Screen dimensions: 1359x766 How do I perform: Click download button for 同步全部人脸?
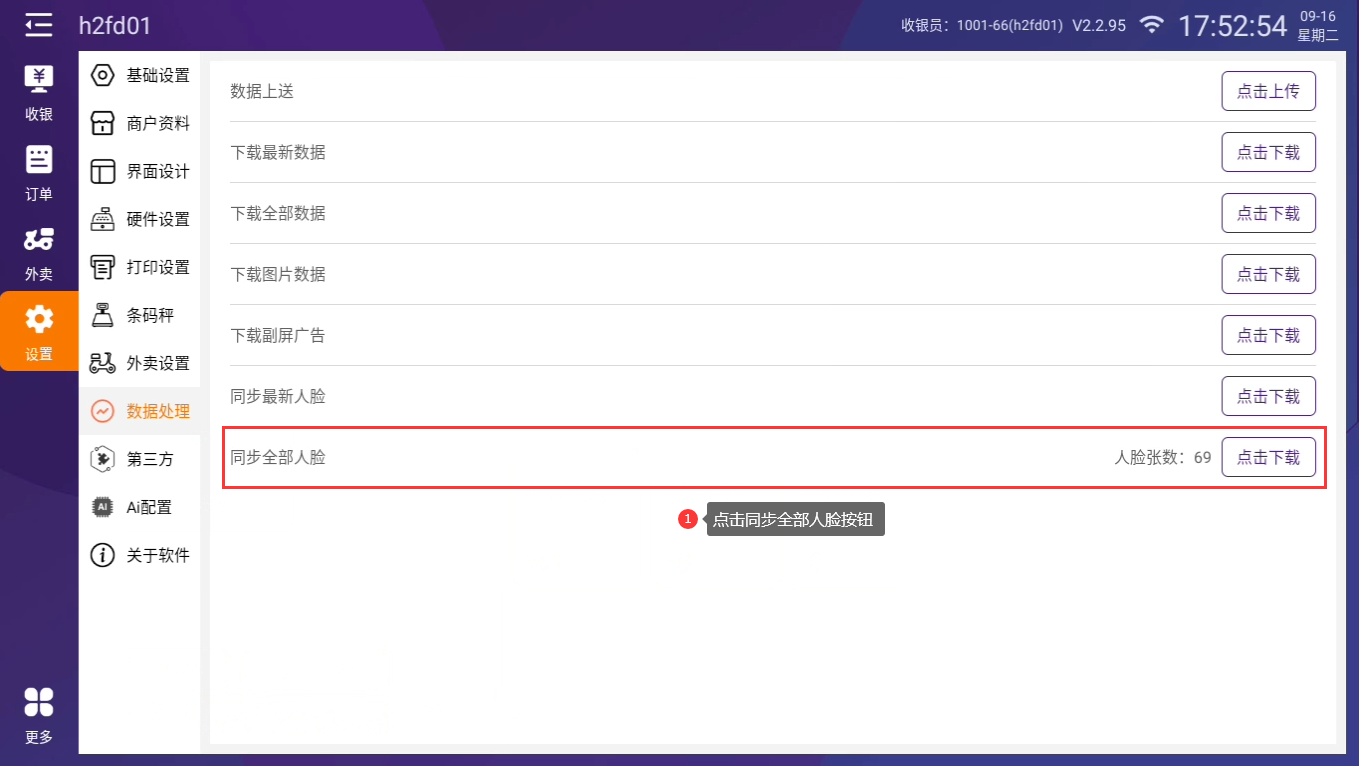tap(1268, 458)
